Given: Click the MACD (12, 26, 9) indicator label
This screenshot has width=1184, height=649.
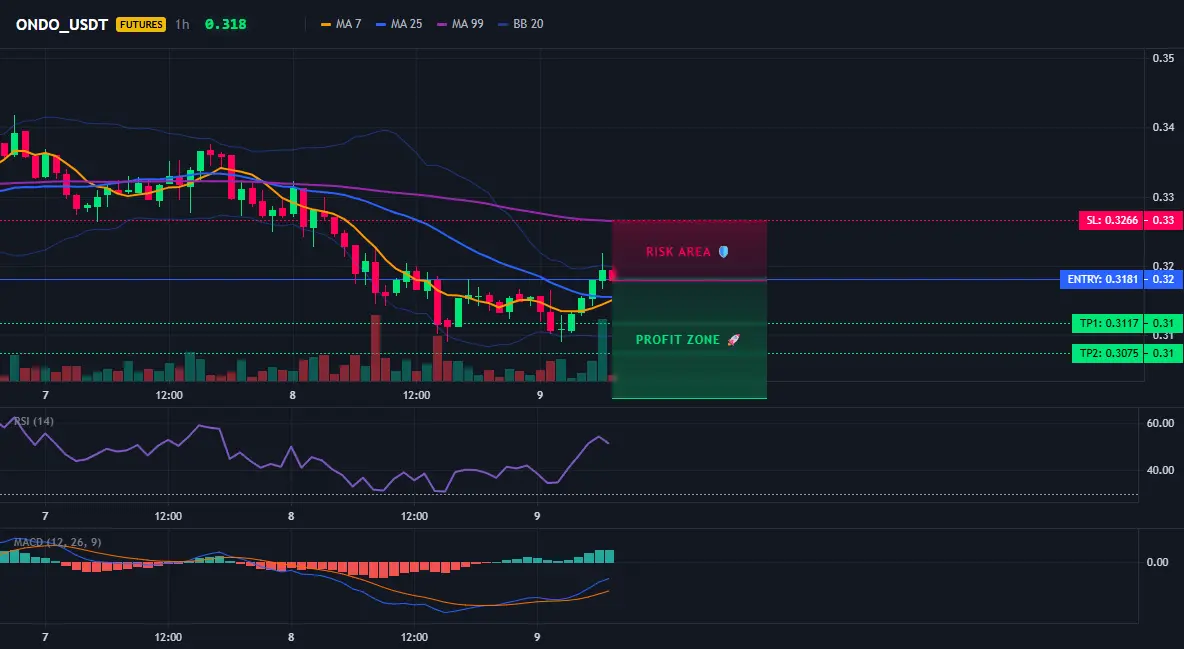Looking at the screenshot, I should point(57,542).
